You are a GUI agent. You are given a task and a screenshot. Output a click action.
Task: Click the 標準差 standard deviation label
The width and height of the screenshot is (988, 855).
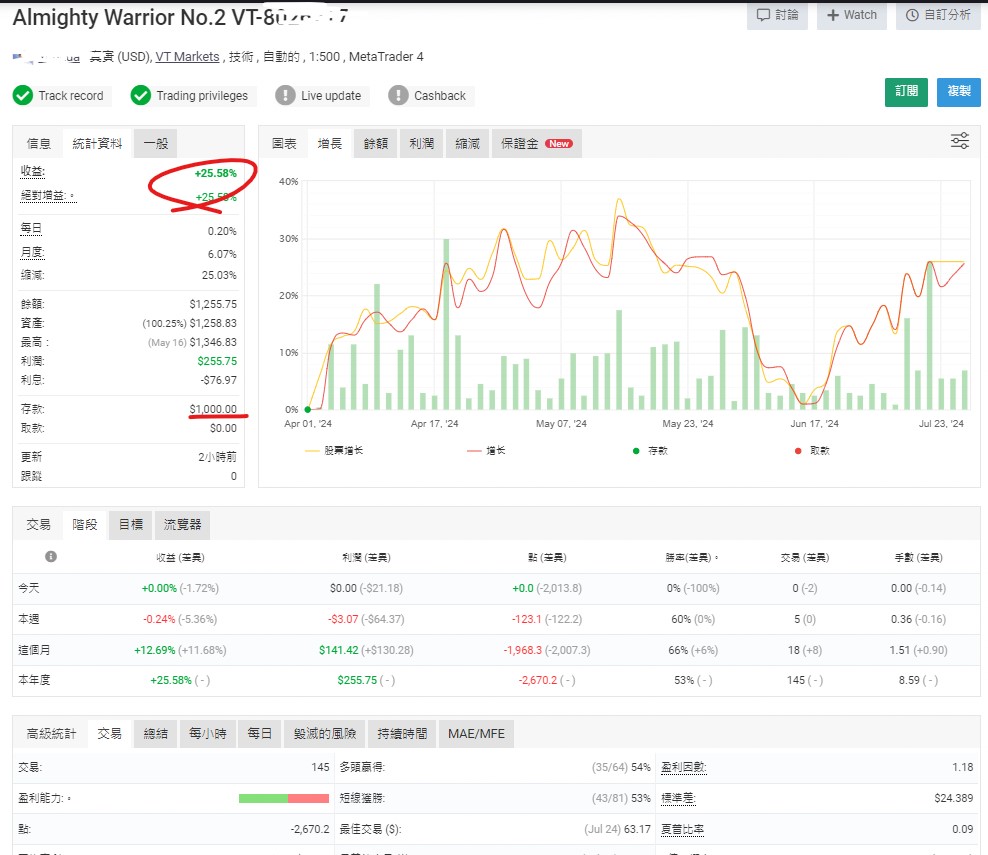click(678, 798)
